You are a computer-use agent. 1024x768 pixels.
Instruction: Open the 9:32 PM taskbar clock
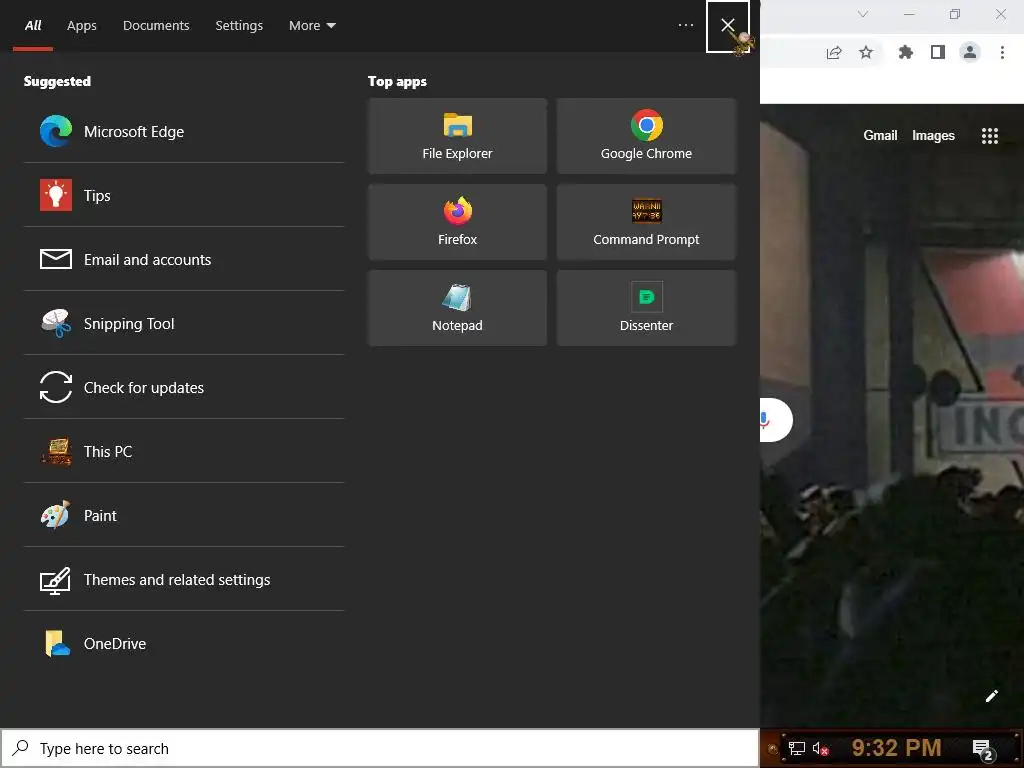pos(896,748)
